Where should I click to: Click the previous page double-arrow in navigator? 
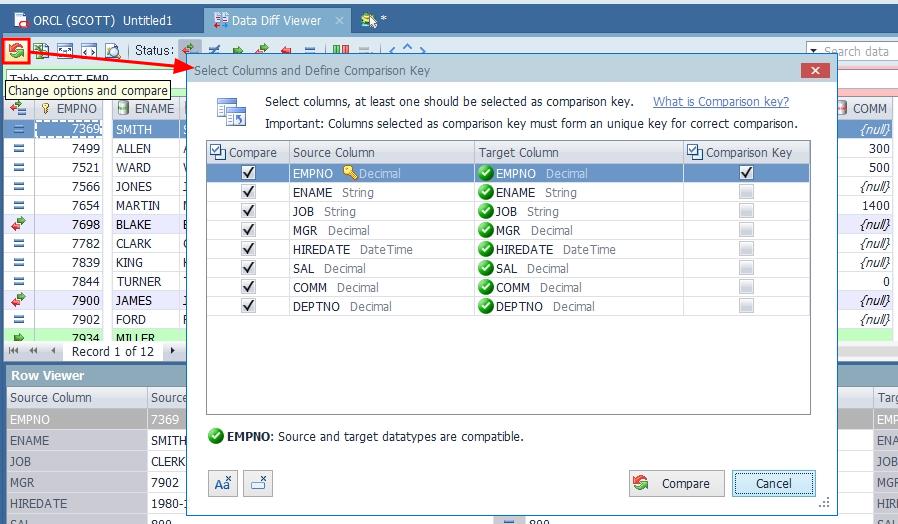coord(33,351)
